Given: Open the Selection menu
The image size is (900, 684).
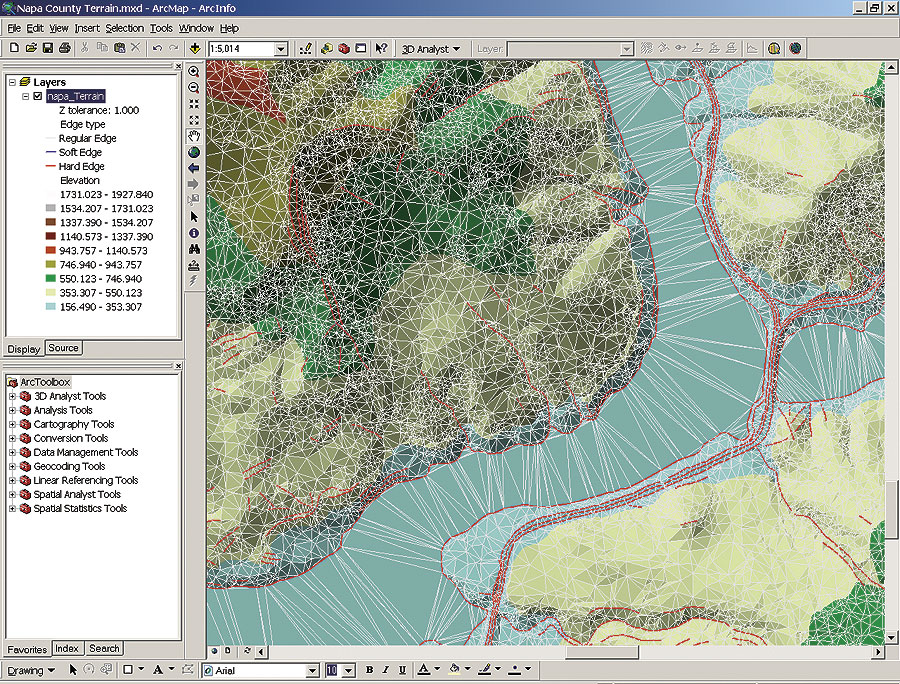Looking at the screenshot, I should click(x=124, y=28).
